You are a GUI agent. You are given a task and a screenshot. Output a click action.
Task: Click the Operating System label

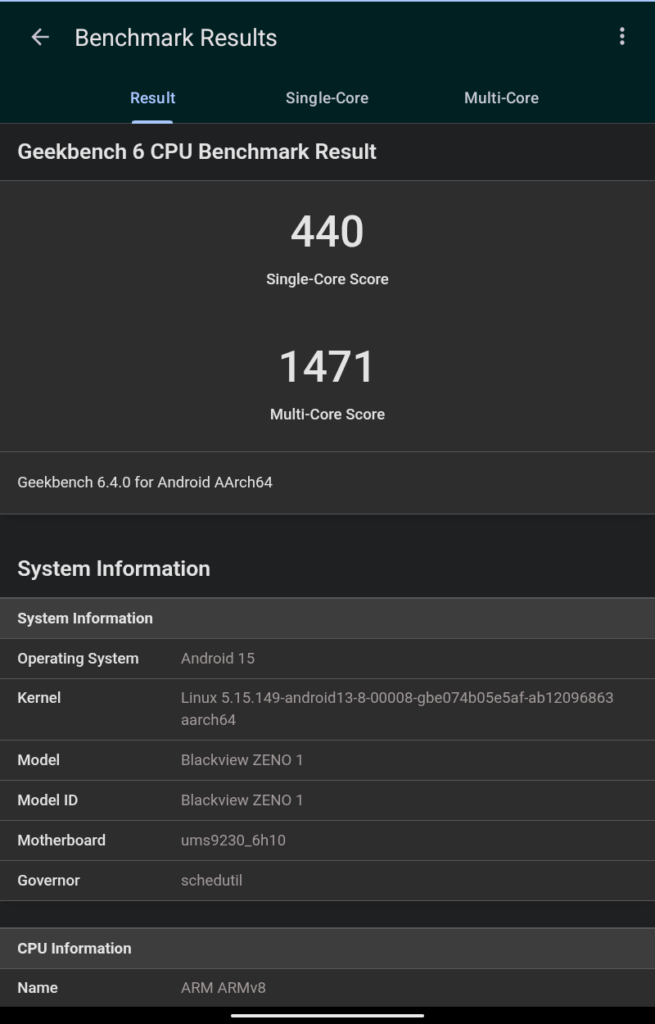(78, 658)
